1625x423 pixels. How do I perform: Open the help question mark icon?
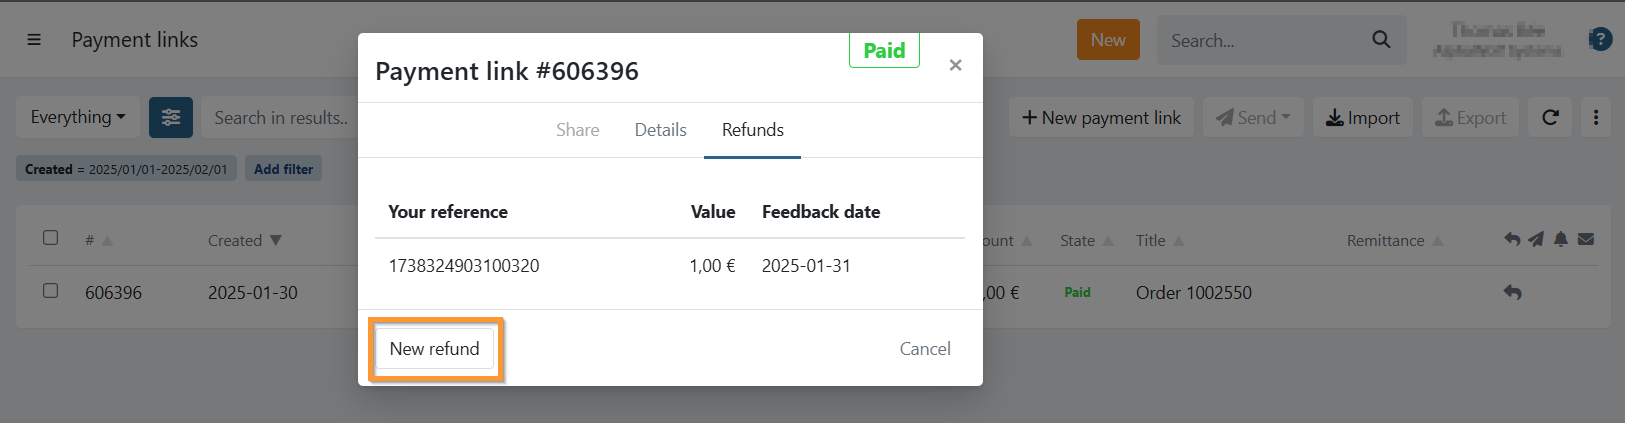[x=1600, y=40]
